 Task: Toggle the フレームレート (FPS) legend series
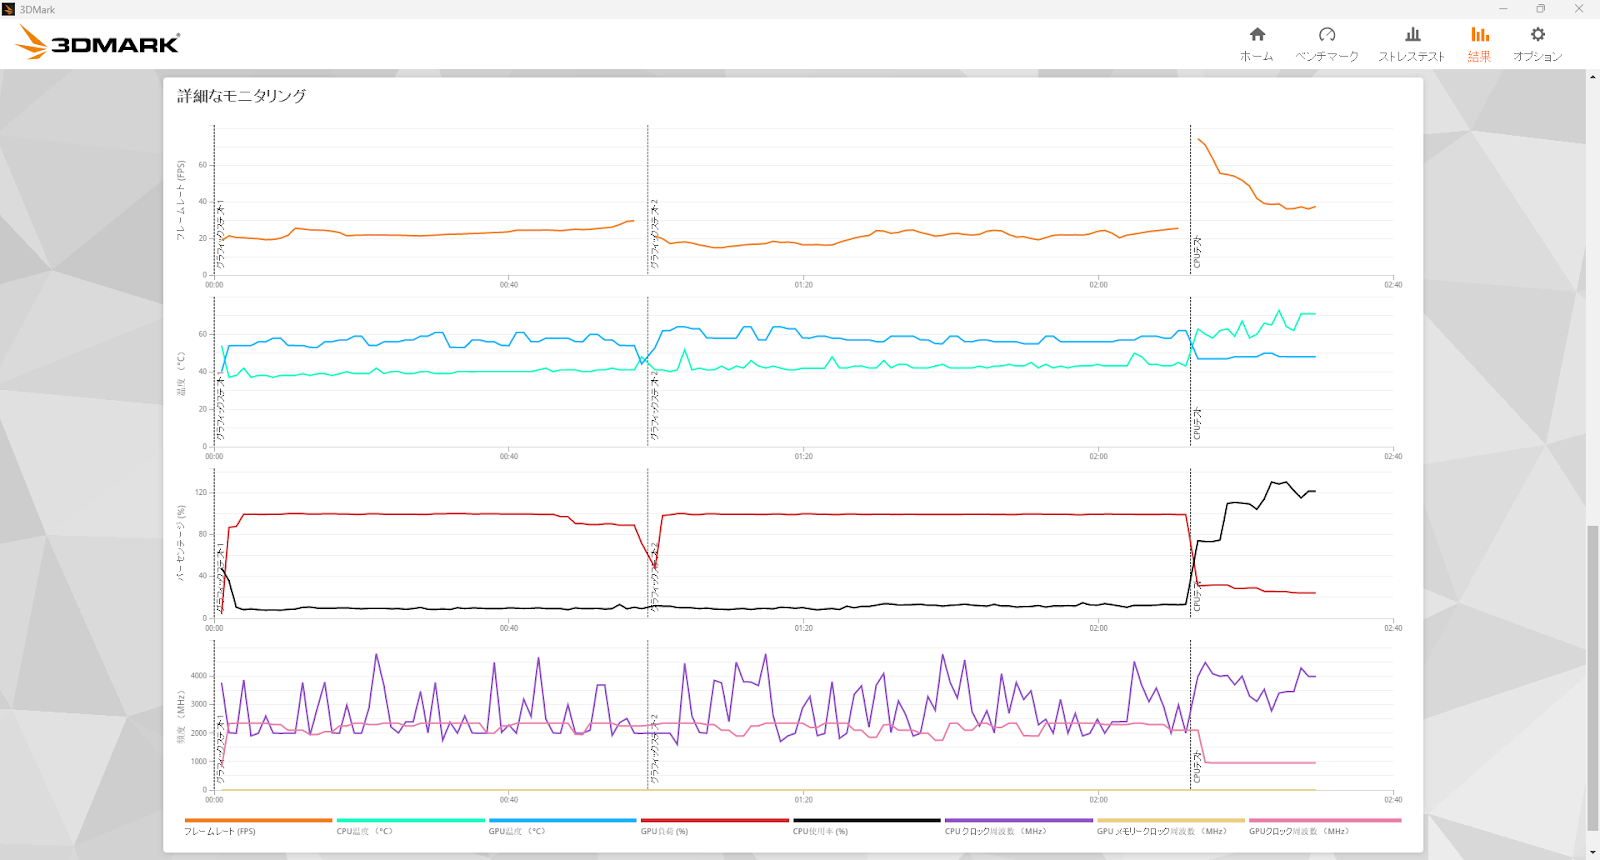click(258, 826)
